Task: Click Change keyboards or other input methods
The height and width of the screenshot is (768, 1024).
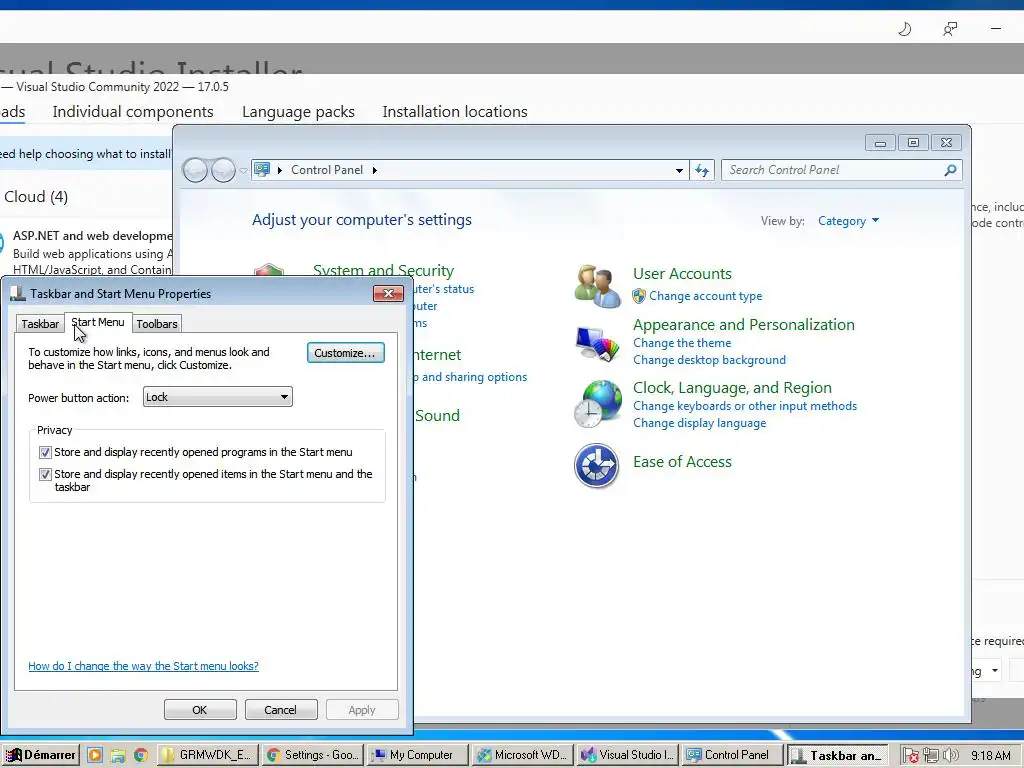Action: pyautogui.click(x=744, y=406)
